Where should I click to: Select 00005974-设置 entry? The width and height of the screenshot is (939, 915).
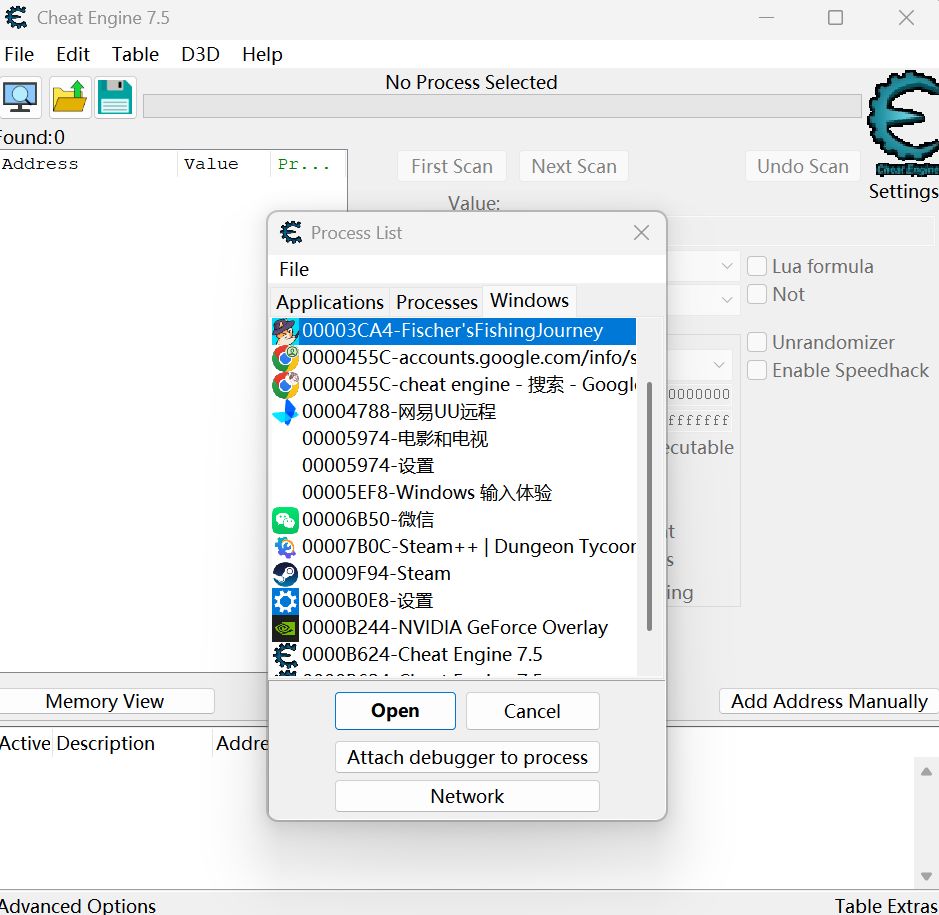point(454,466)
